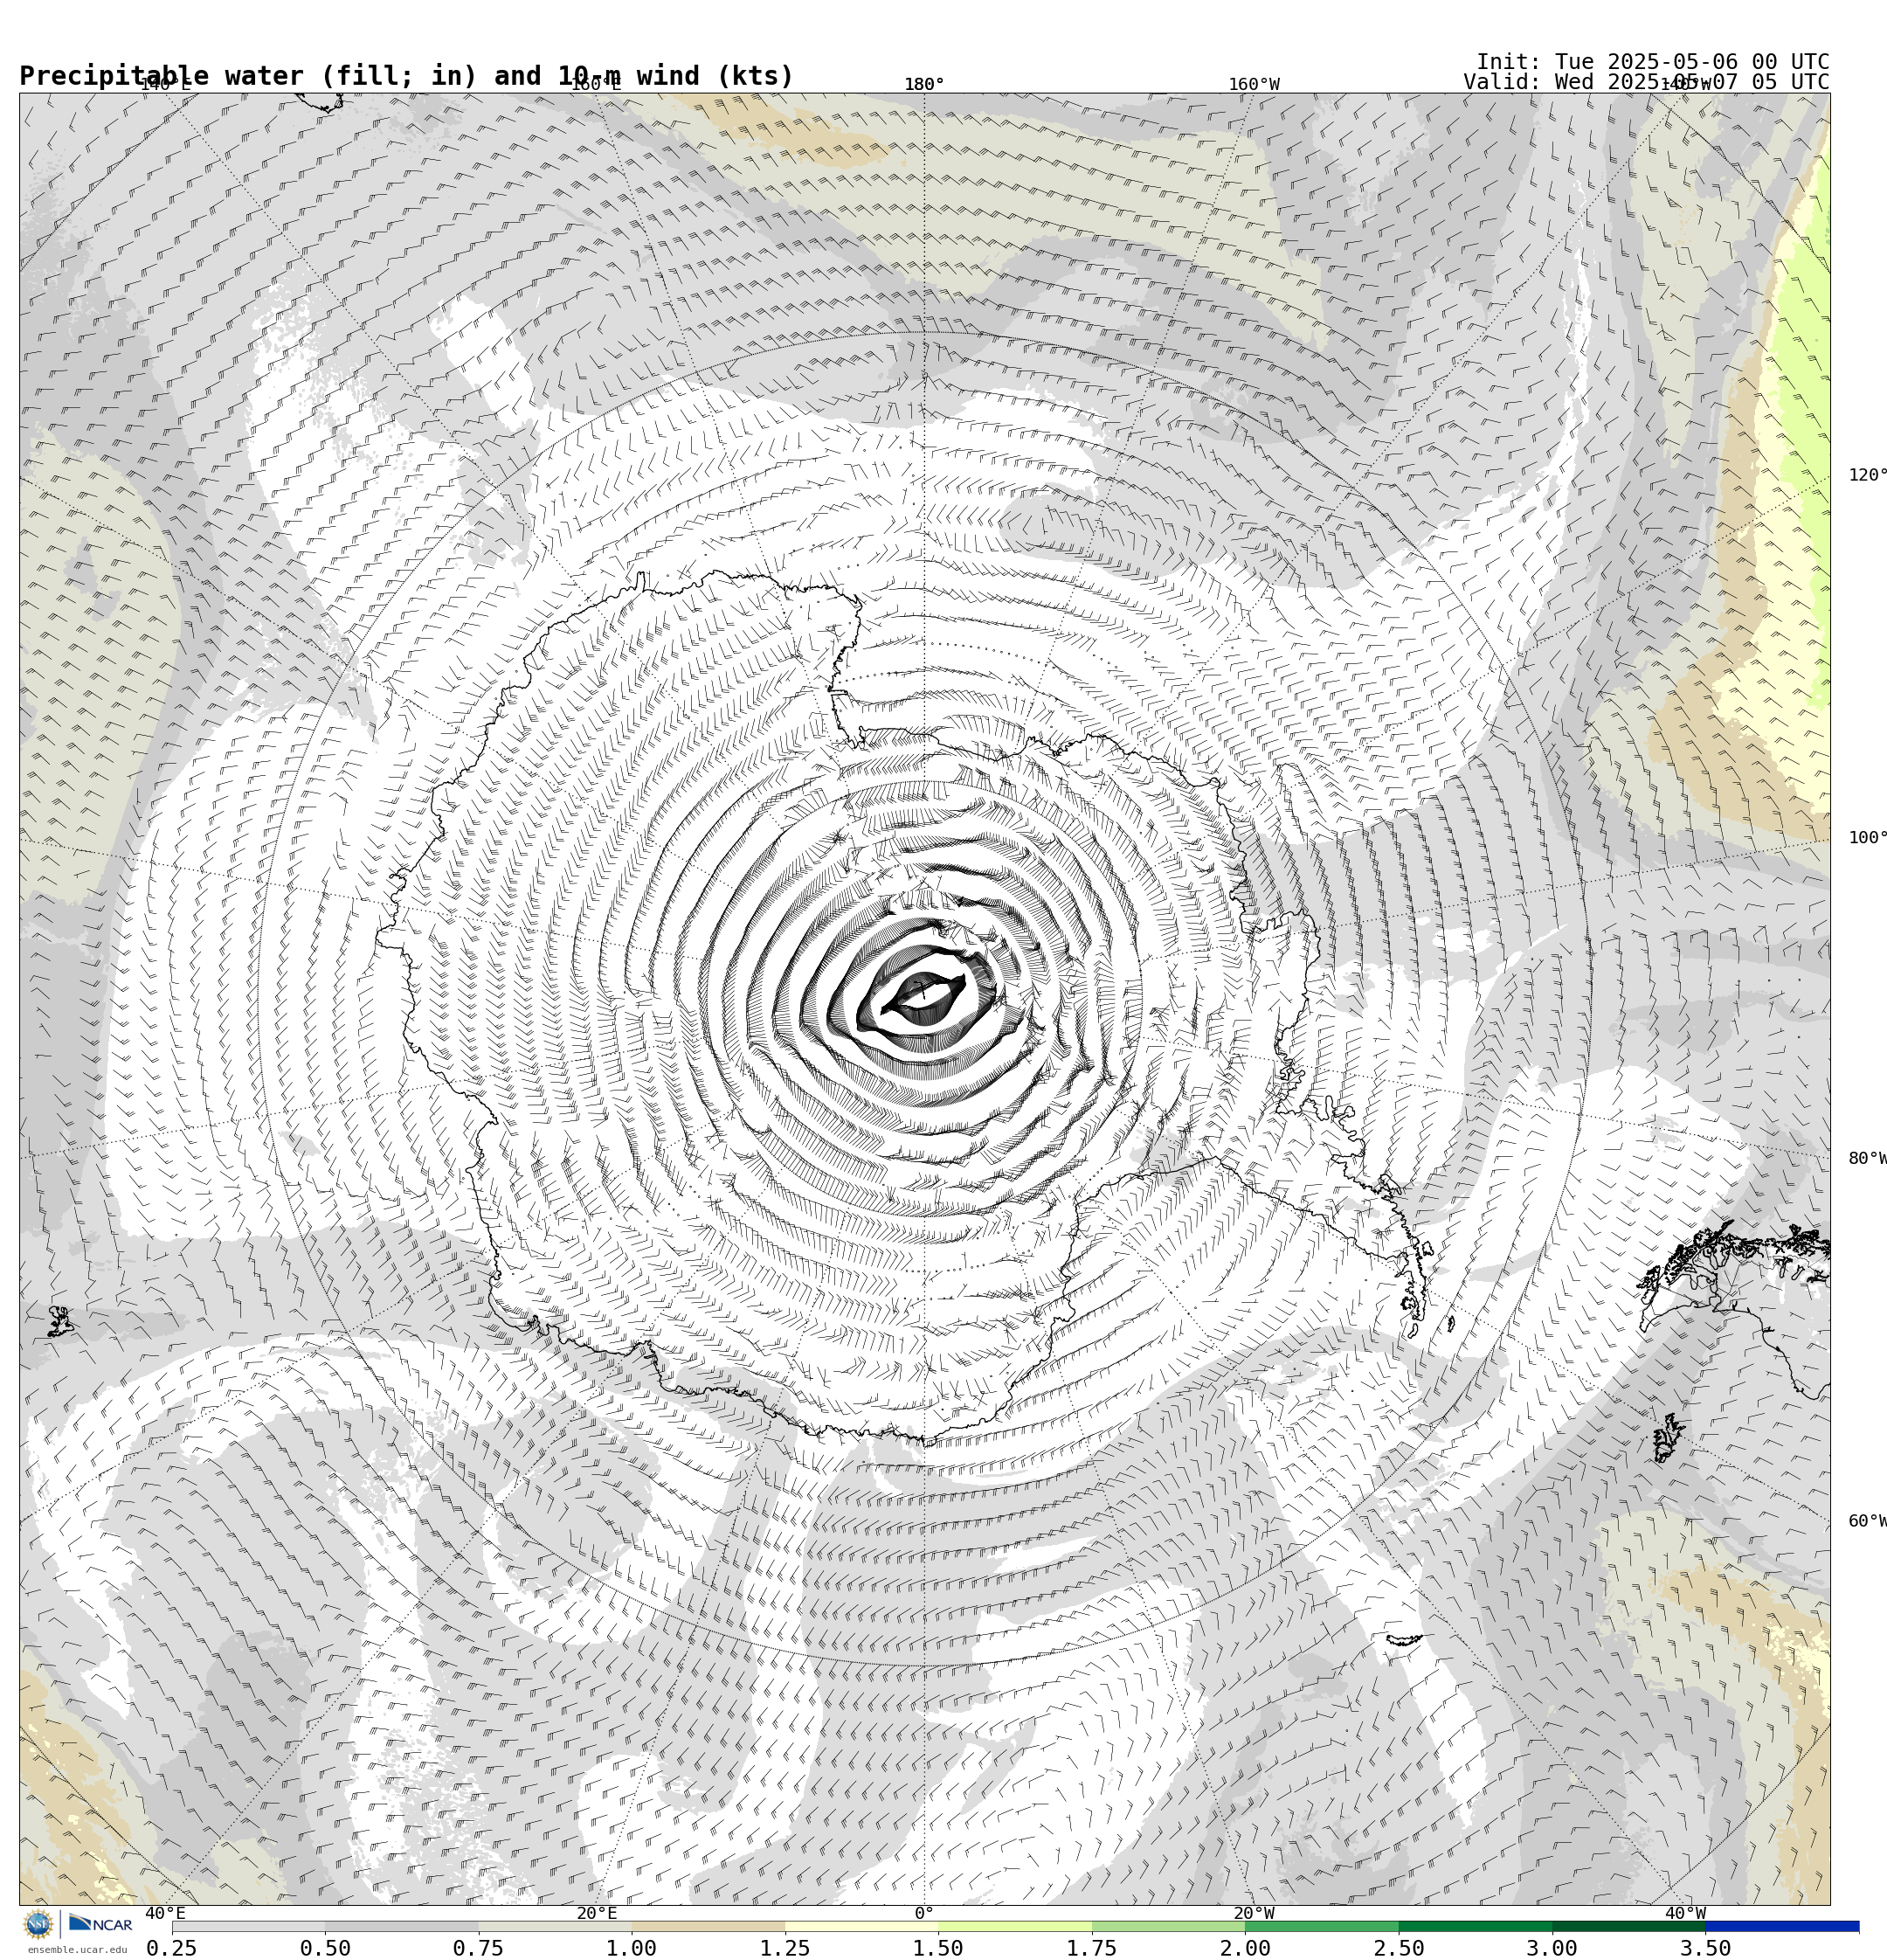
Task: Pick the pale yellow 1.25–1.50 colorbar segment
Action: click(862, 1926)
